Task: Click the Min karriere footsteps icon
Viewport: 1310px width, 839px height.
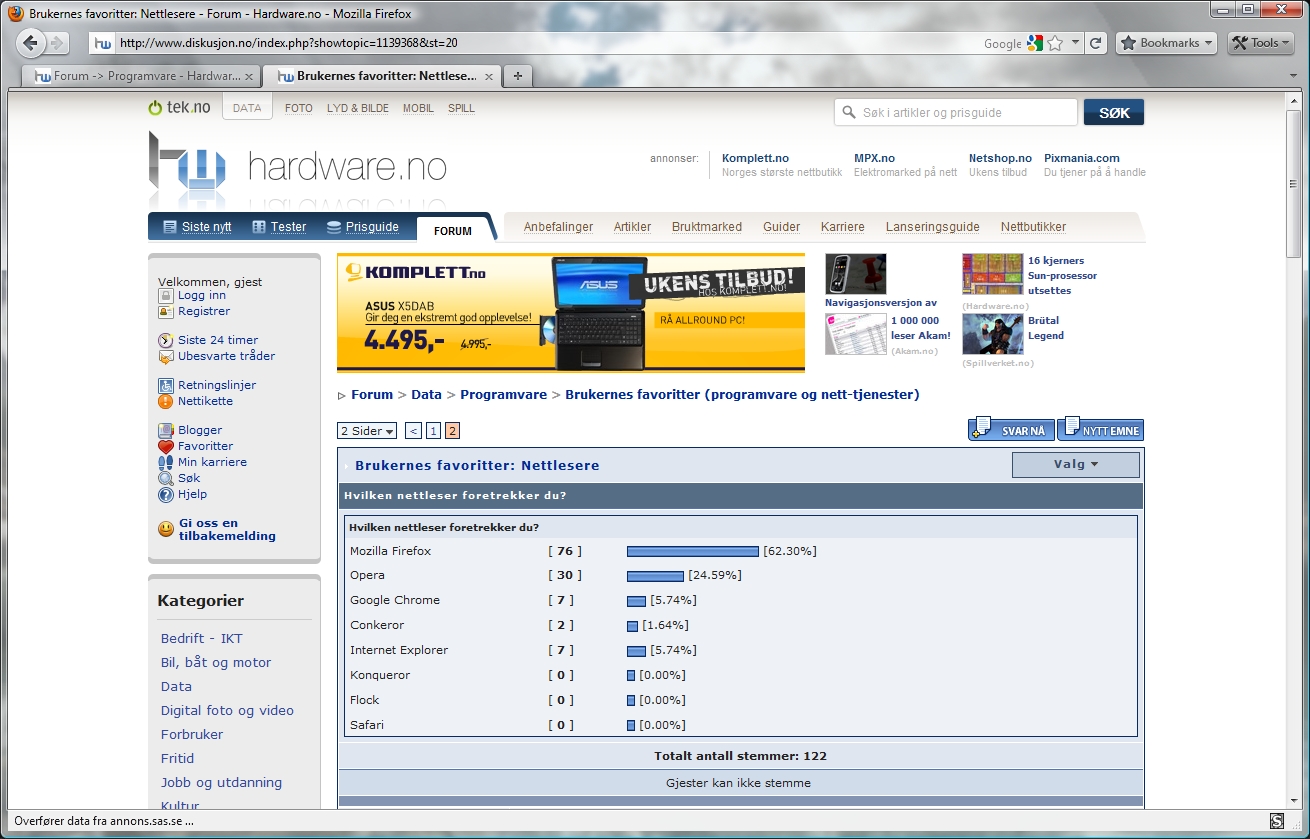Action: click(x=166, y=462)
